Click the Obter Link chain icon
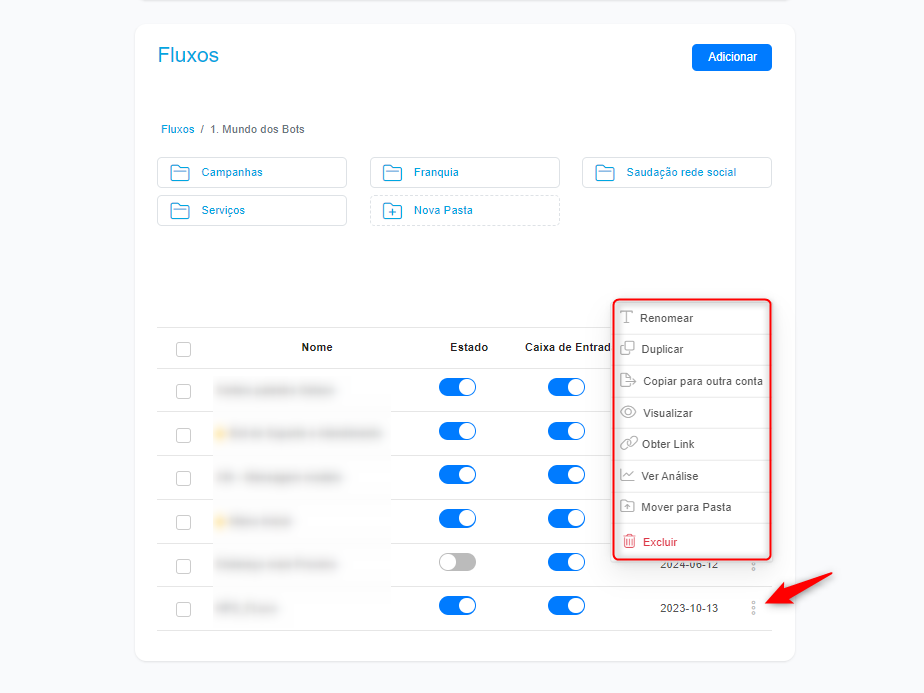924x693 pixels. (628, 443)
